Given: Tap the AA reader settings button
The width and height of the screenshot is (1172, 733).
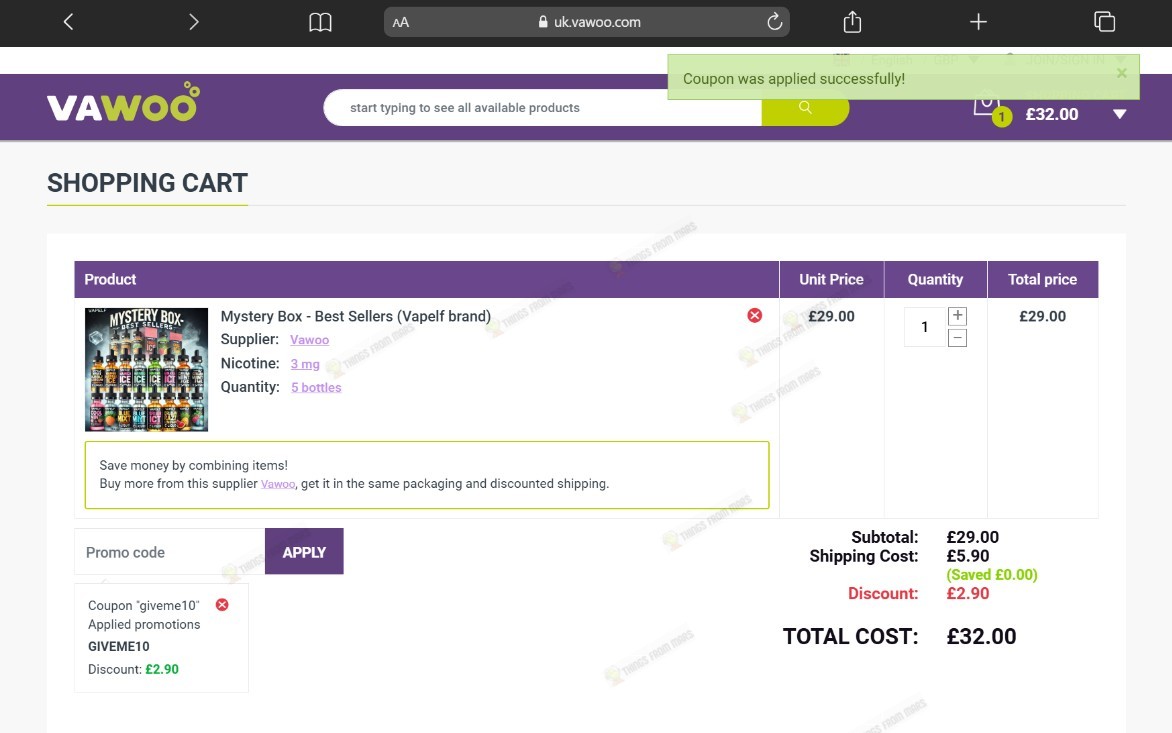Looking at the screenshot, I should 401,22.
